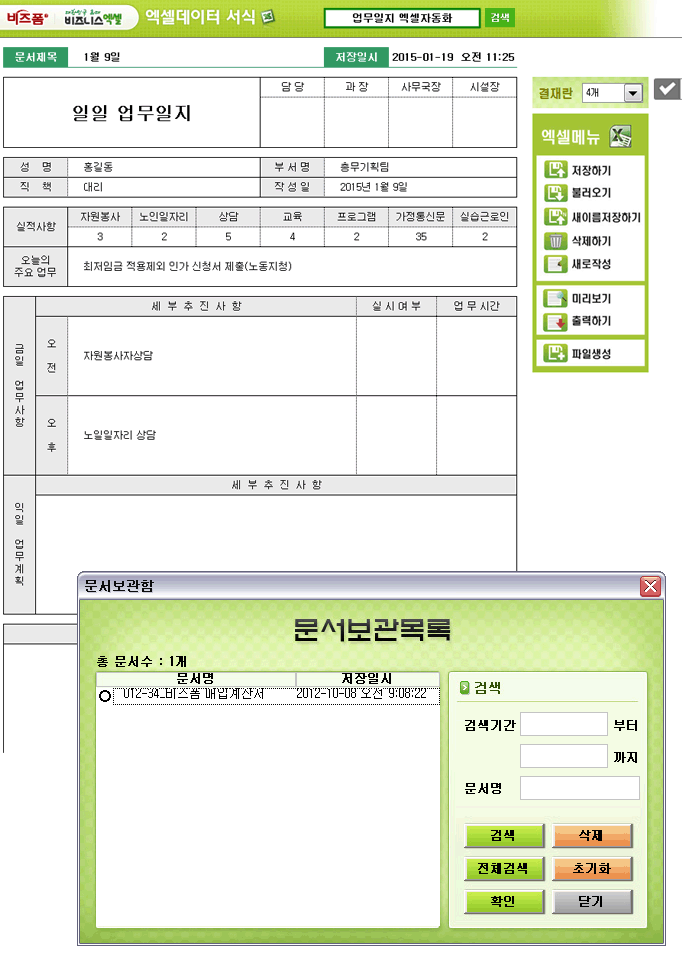The height and width of the screenshot is (962, 682).
Task: Open 저장하기 in the Excel menu
Action: [x=591, y=171]
